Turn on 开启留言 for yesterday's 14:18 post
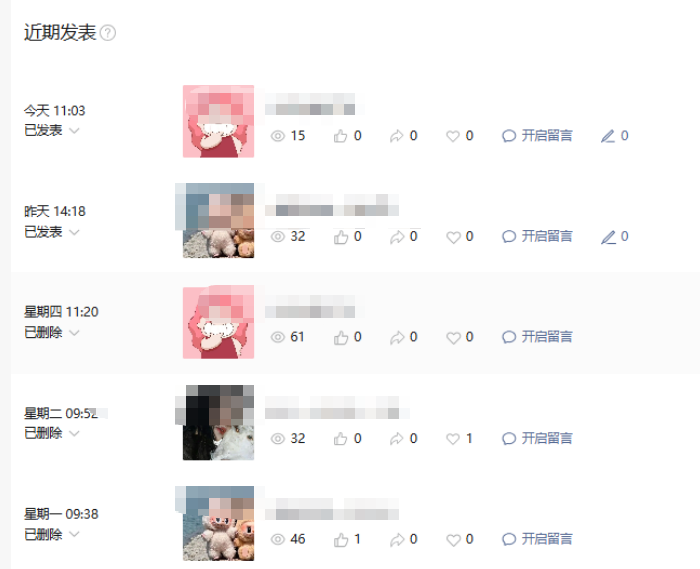 (537, 237)
